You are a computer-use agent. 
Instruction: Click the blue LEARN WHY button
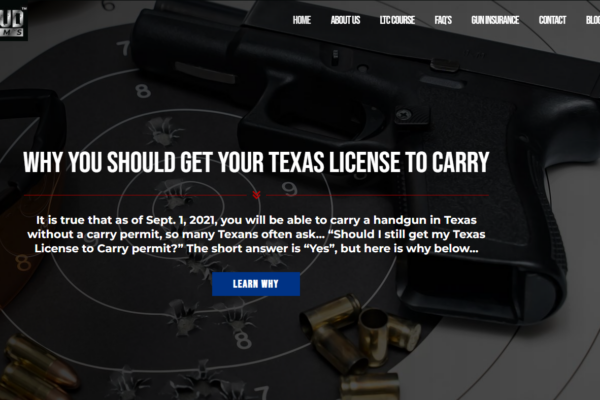coord(256,284)
